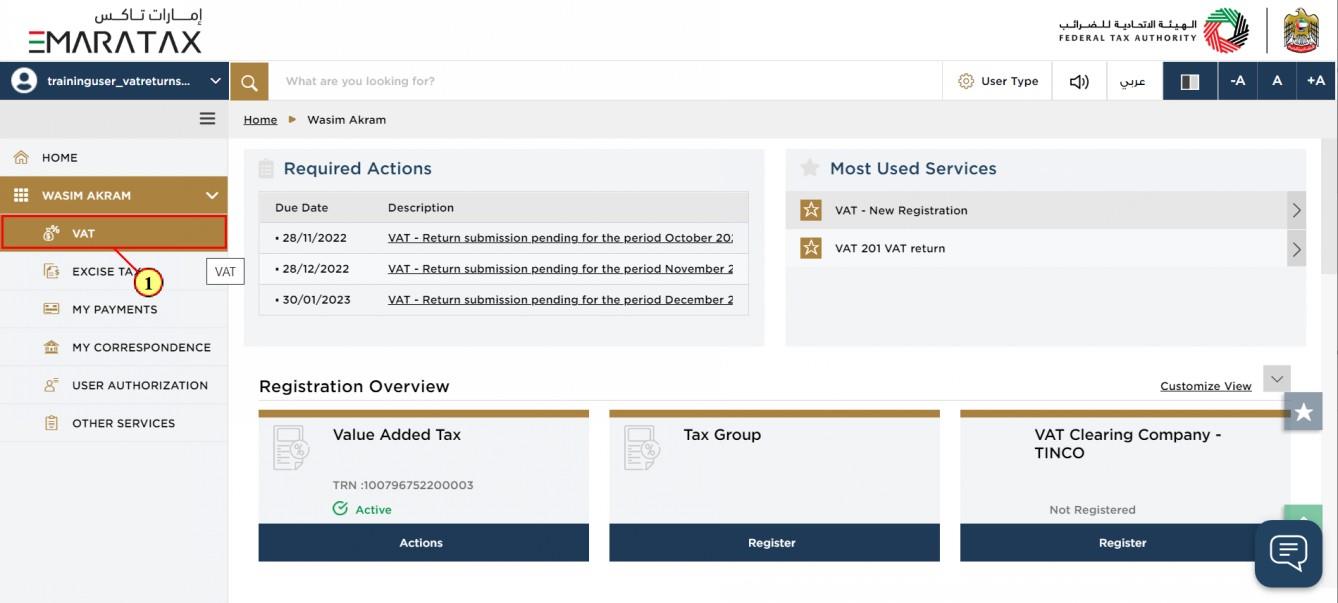Open EXCISE TAX in the sidebar
This screenshot has width=1338, height=603.
(114, 271)
